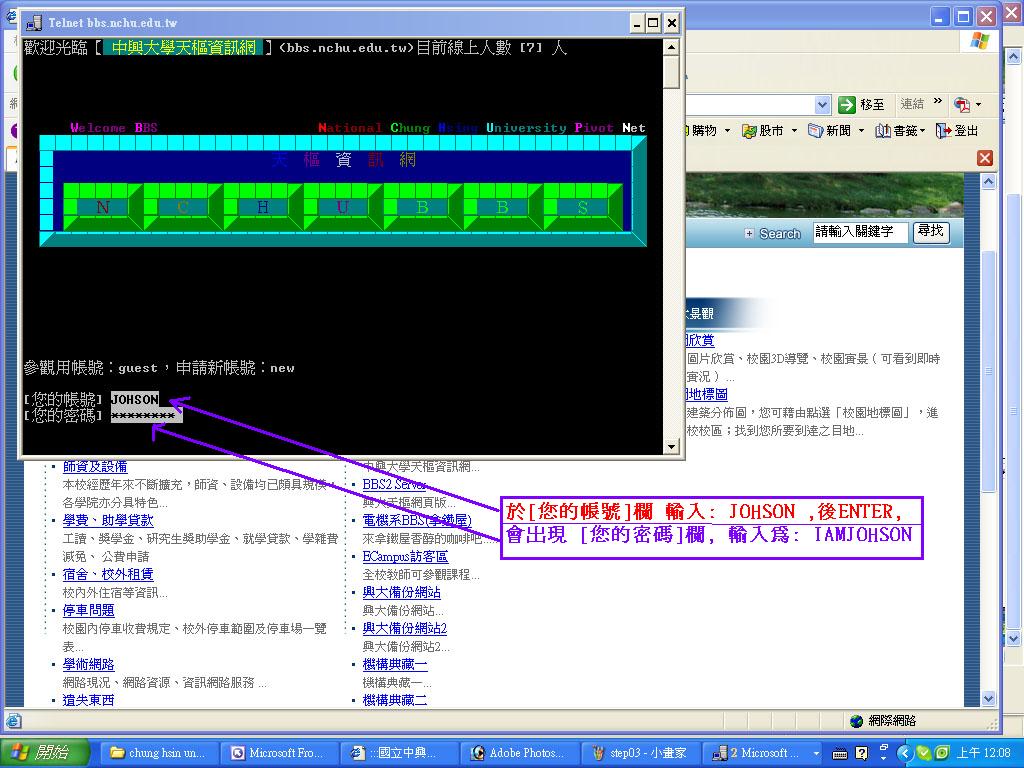Expand the 購物 dropdown arrow
Image resolution: width=1024 pixels, height=768 pixels.
(727, 131)
